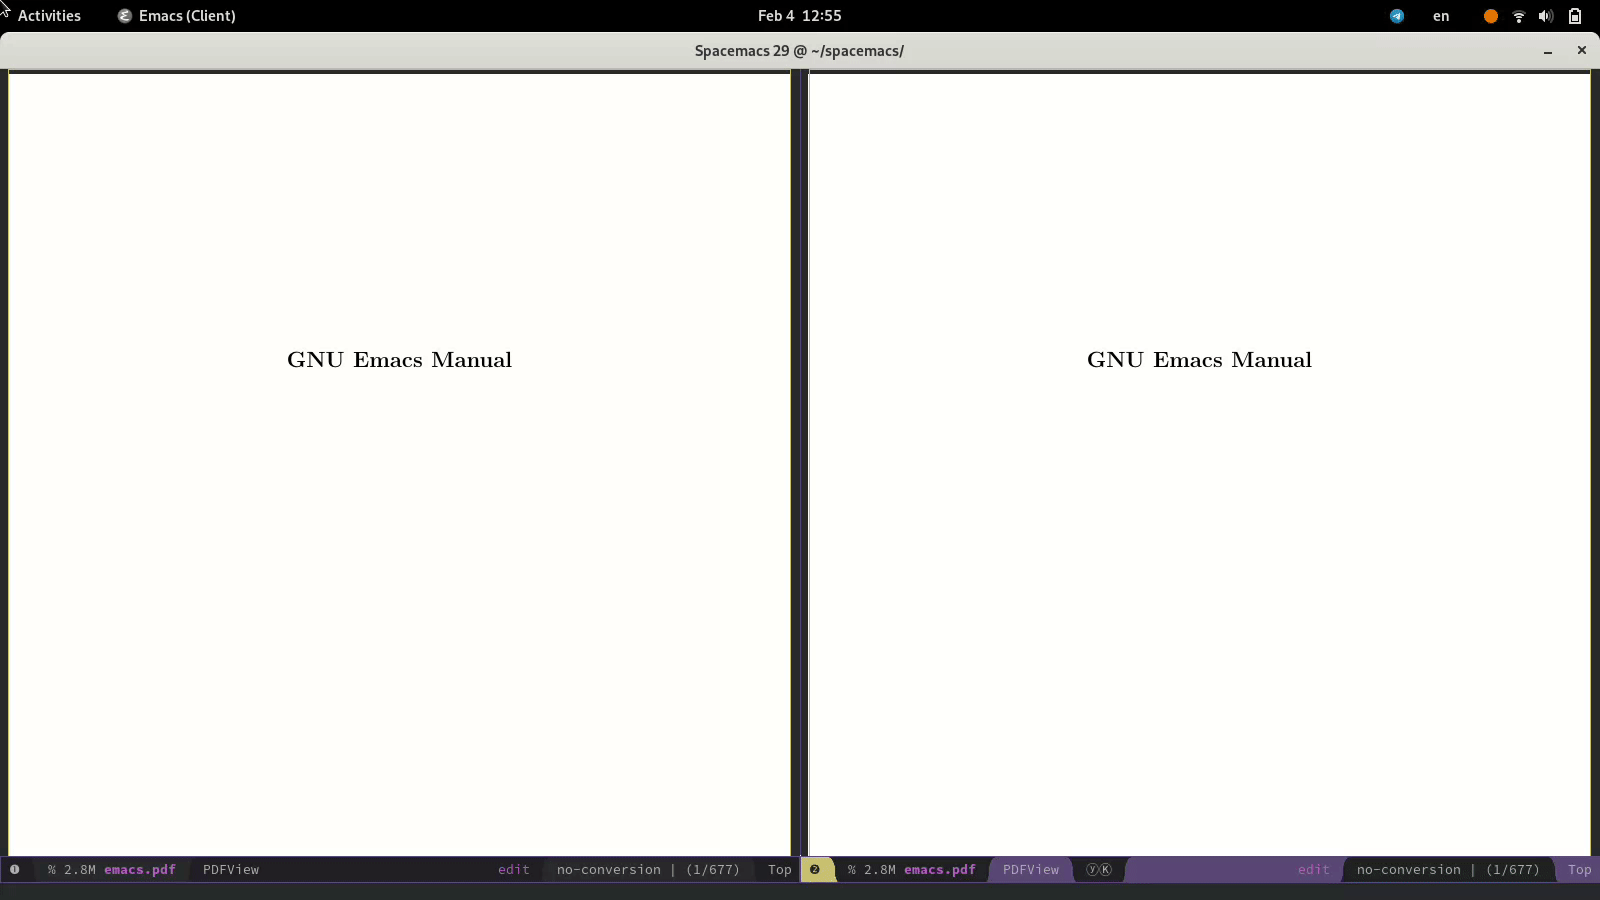This screenshot has height=900, width=1600.
Task: Click 'Top' position in left modeline
Action: (780, 870)
